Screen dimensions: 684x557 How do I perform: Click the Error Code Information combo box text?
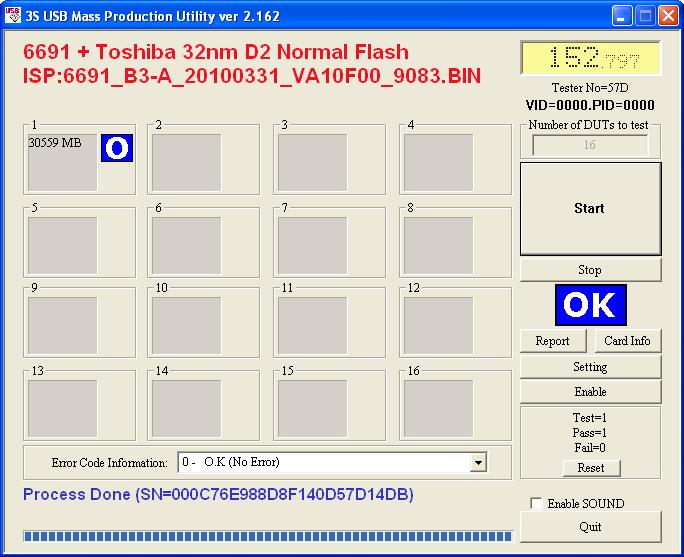coord(322,463)
